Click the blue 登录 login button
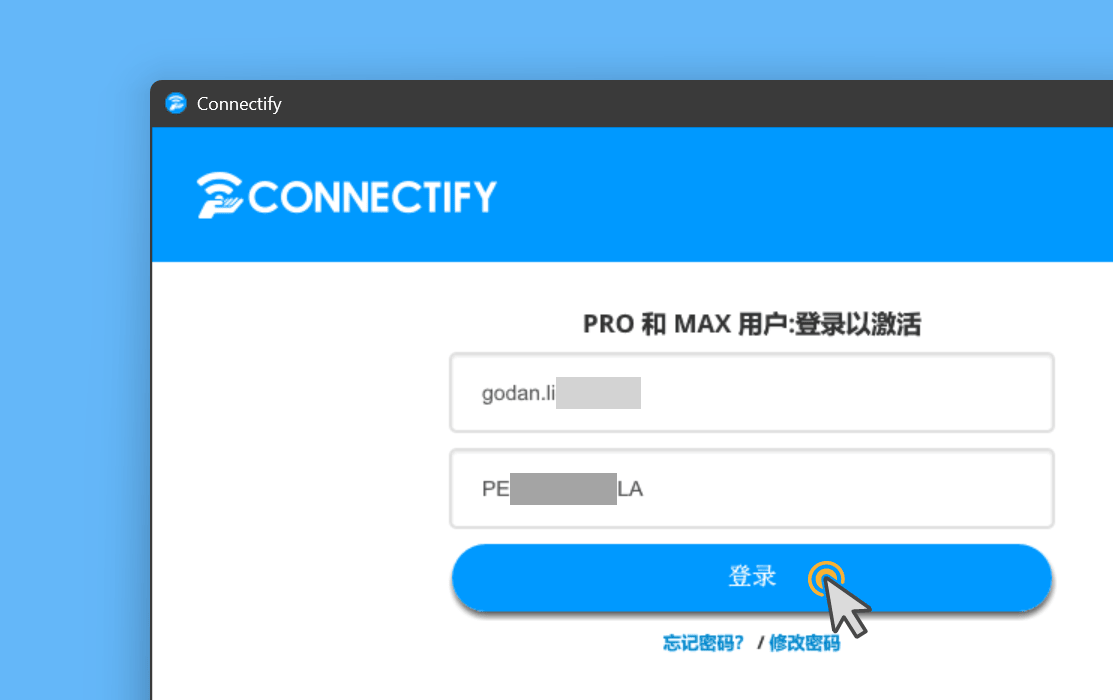 click(x=752, y=577)
